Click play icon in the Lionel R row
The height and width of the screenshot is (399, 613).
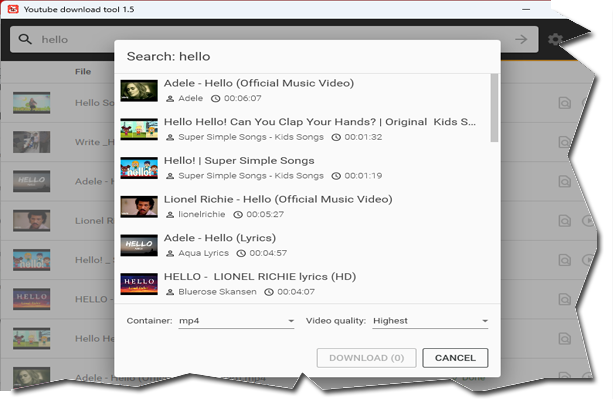coord(588,221)
